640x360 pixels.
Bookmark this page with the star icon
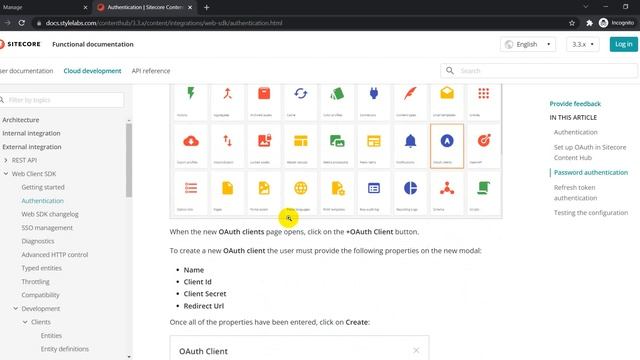[x=572, y=23]
